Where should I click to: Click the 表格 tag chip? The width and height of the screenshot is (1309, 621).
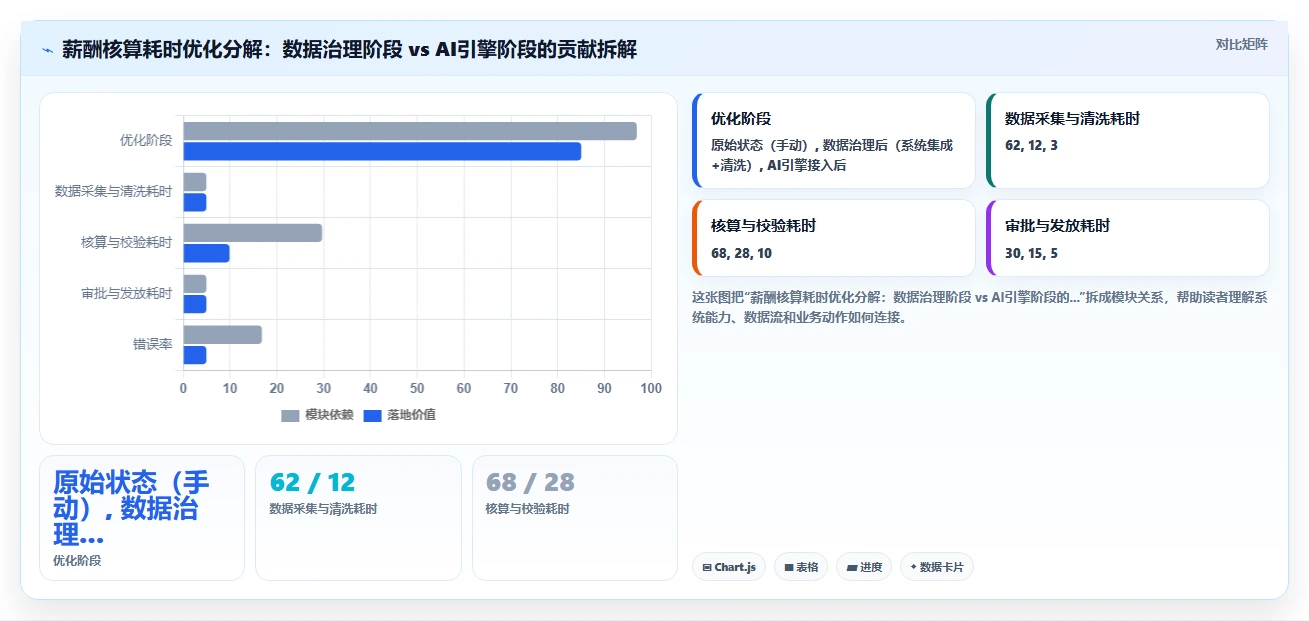tap(801, 567)
